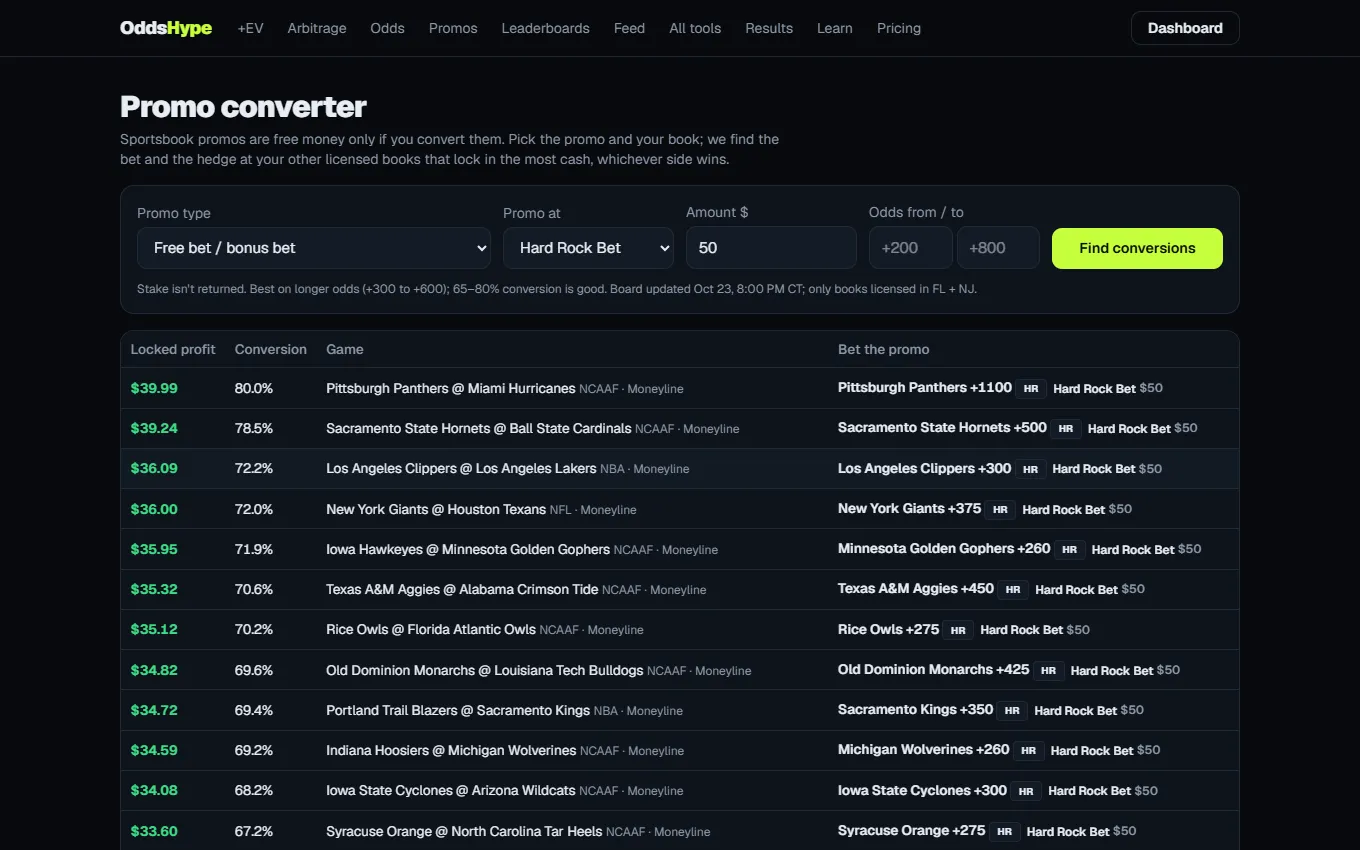Click the 71.9% conversion value
Viewport: 1360px width, 850px height.
click(x=254, y=549)
